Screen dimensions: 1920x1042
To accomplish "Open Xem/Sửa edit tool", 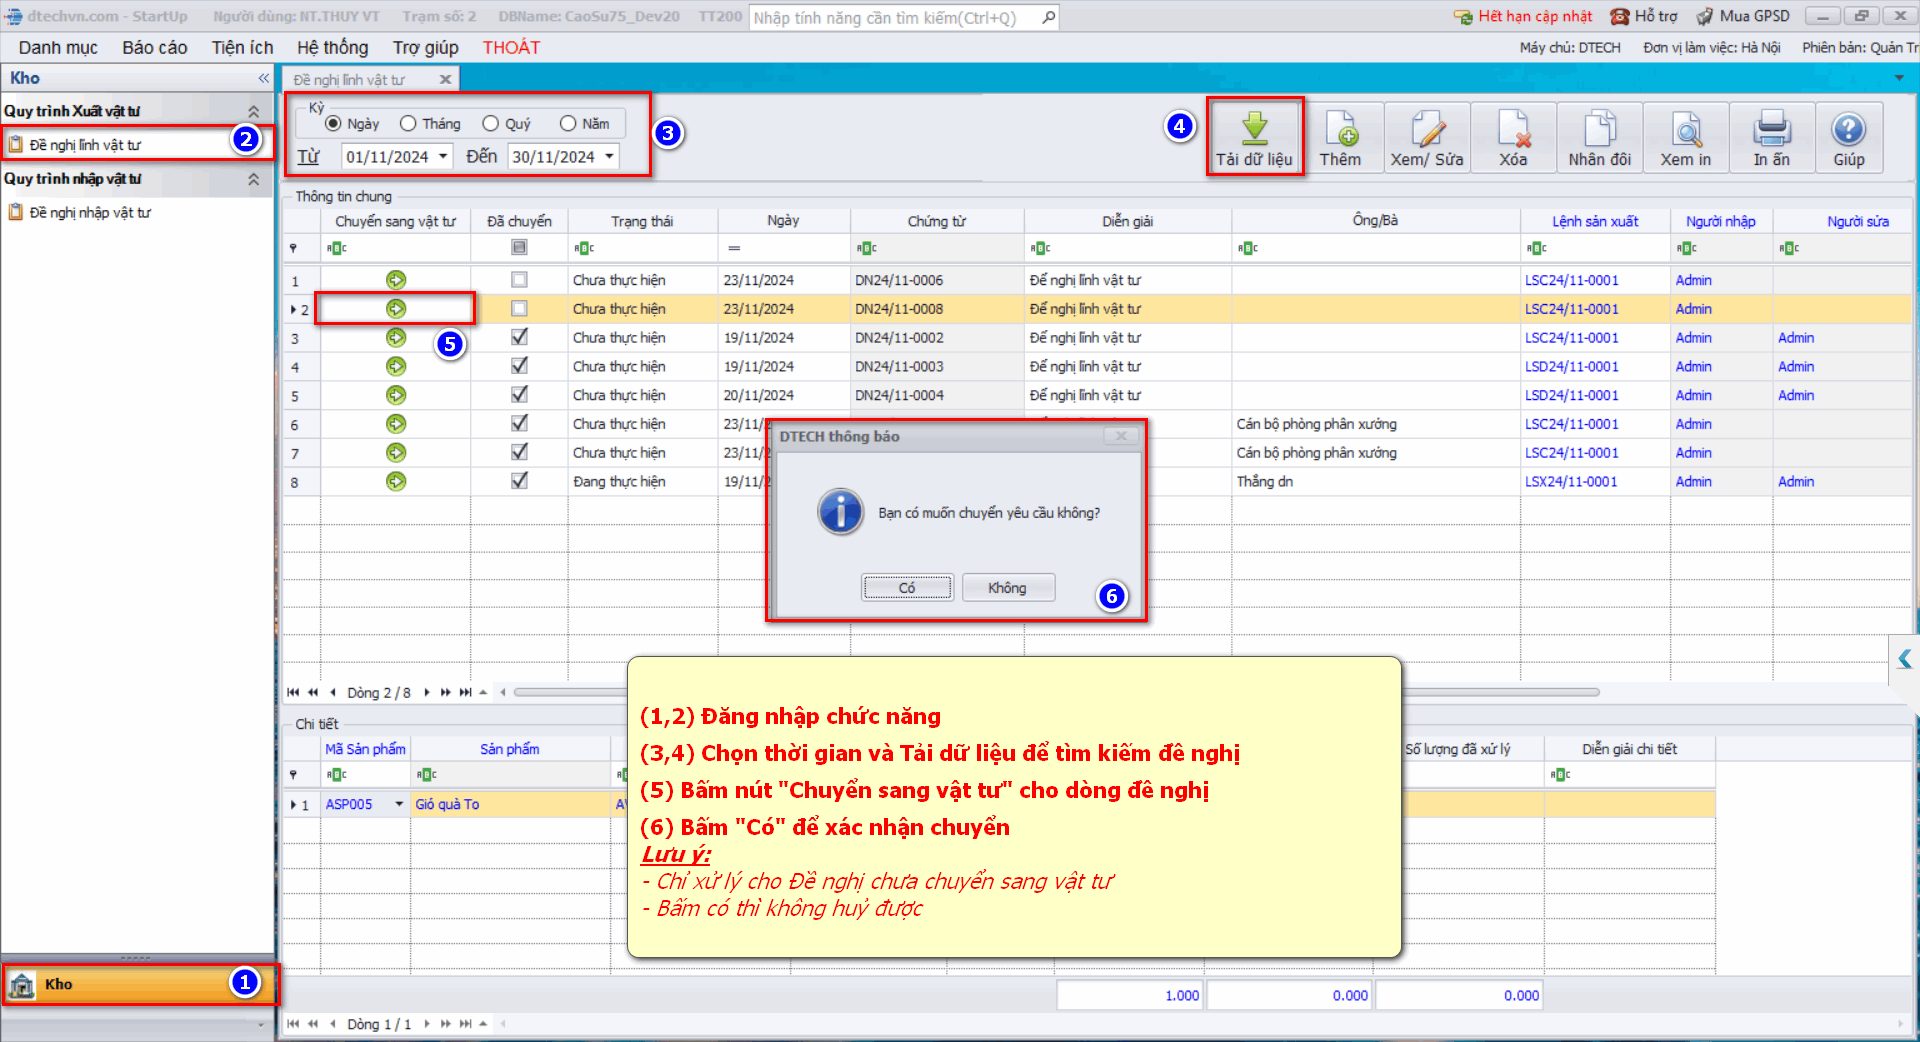I will 1427,129.
